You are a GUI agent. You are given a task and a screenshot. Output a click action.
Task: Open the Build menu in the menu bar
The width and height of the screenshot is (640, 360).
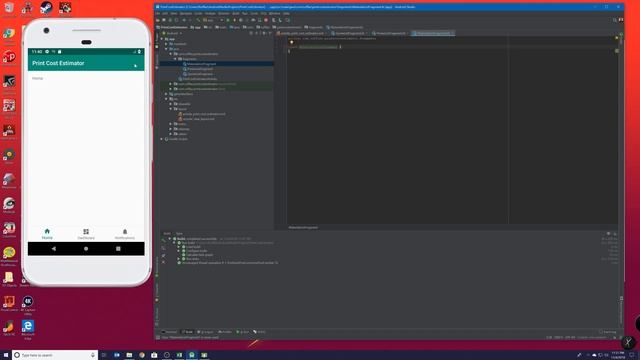click(x=236, y=13)
